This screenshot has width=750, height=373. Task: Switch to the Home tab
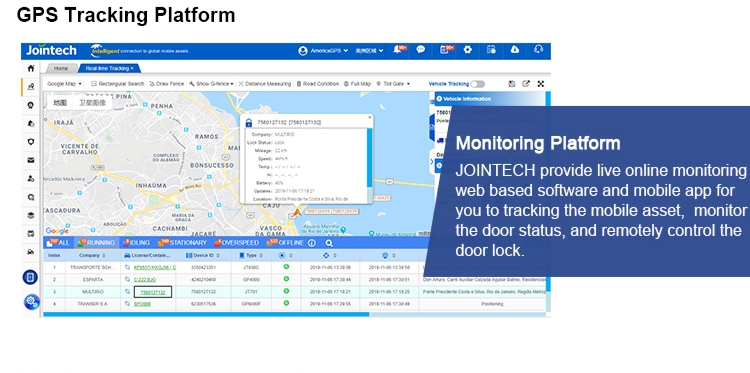[61, 68]
